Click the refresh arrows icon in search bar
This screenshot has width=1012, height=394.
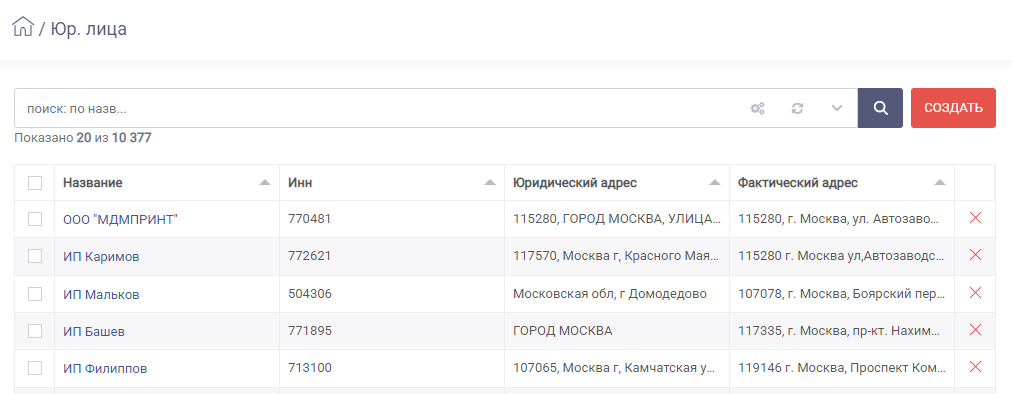coord(797,109)
